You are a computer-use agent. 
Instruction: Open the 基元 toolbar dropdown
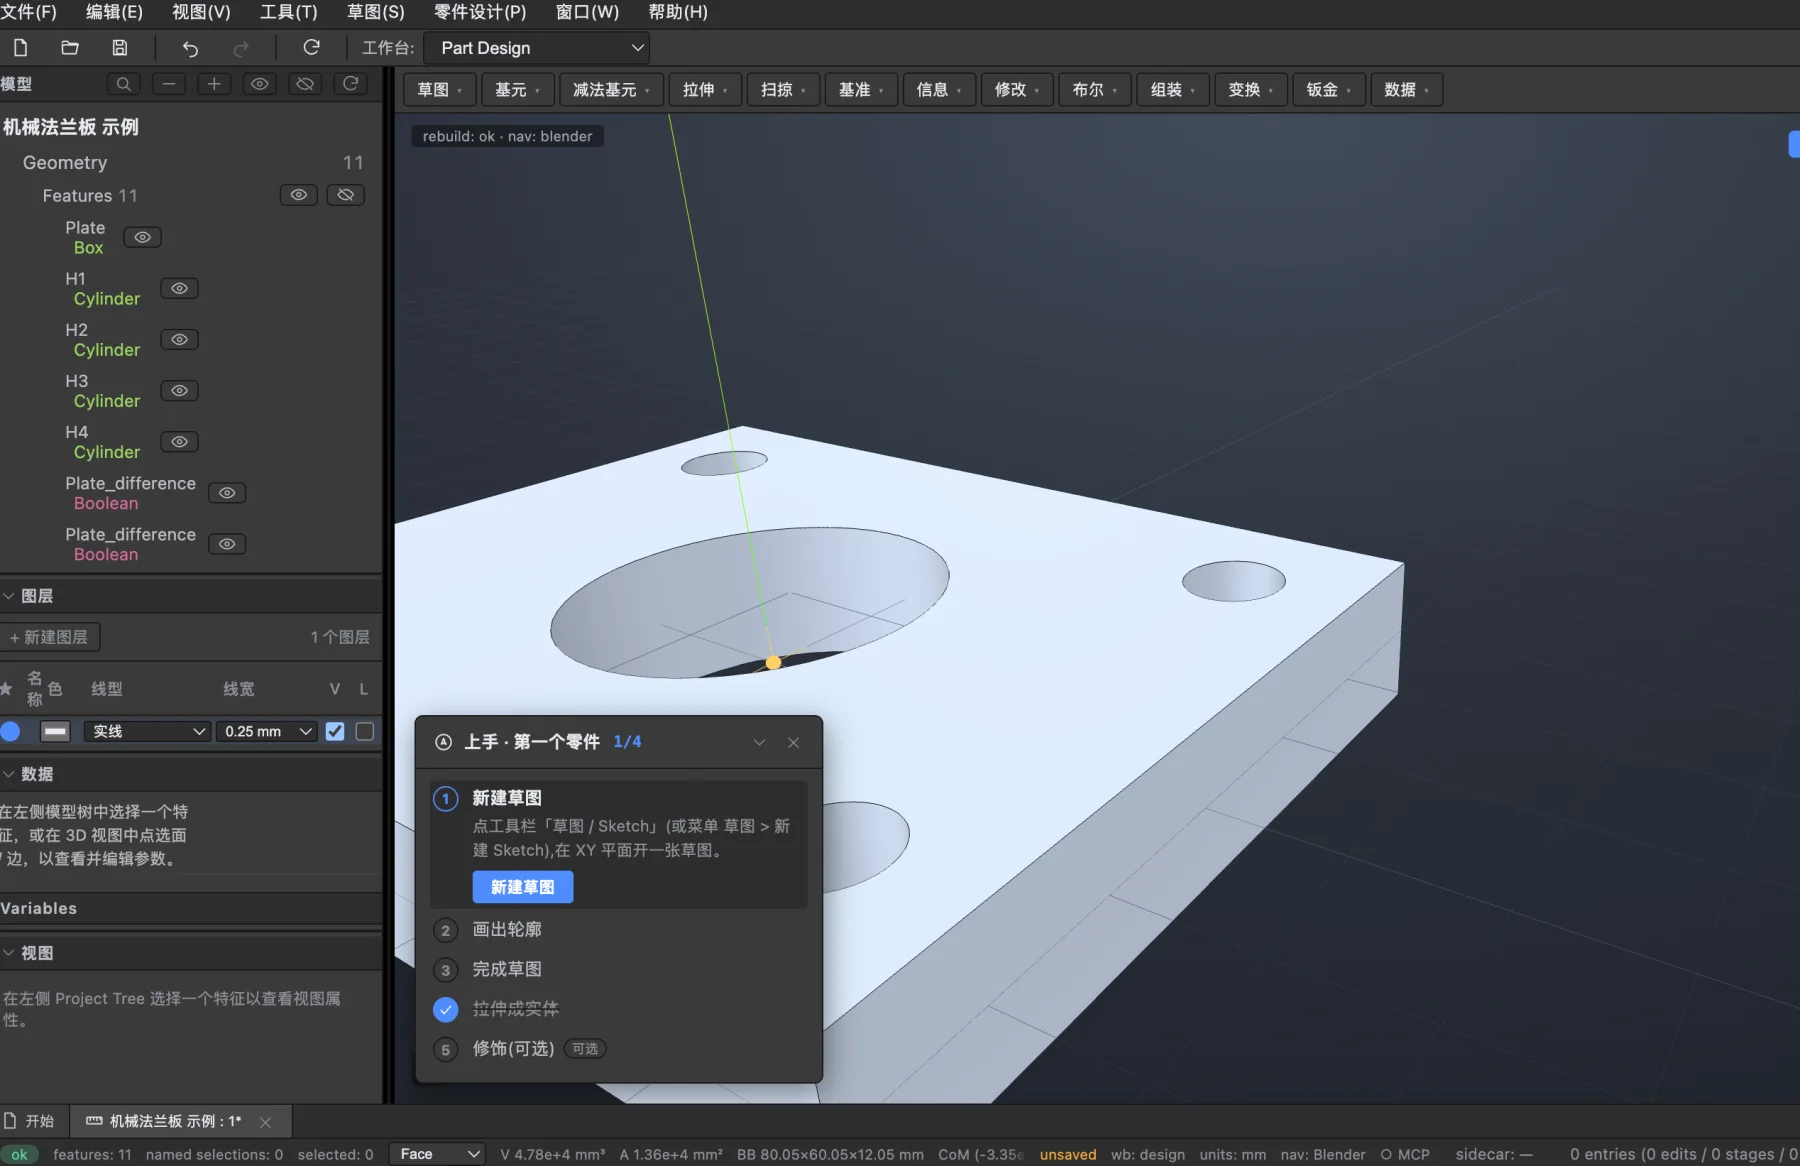518,90
